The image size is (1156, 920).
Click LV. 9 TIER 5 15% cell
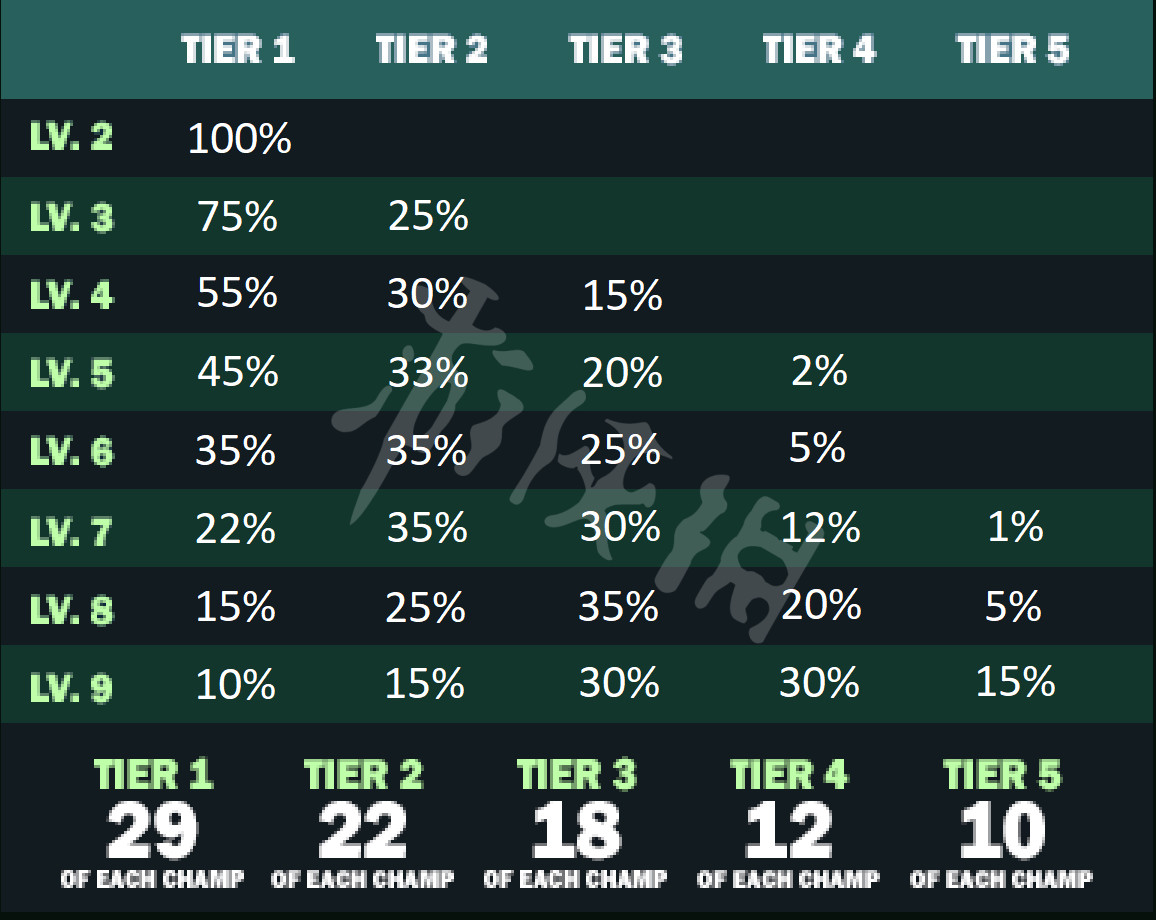click(1015, 682)
